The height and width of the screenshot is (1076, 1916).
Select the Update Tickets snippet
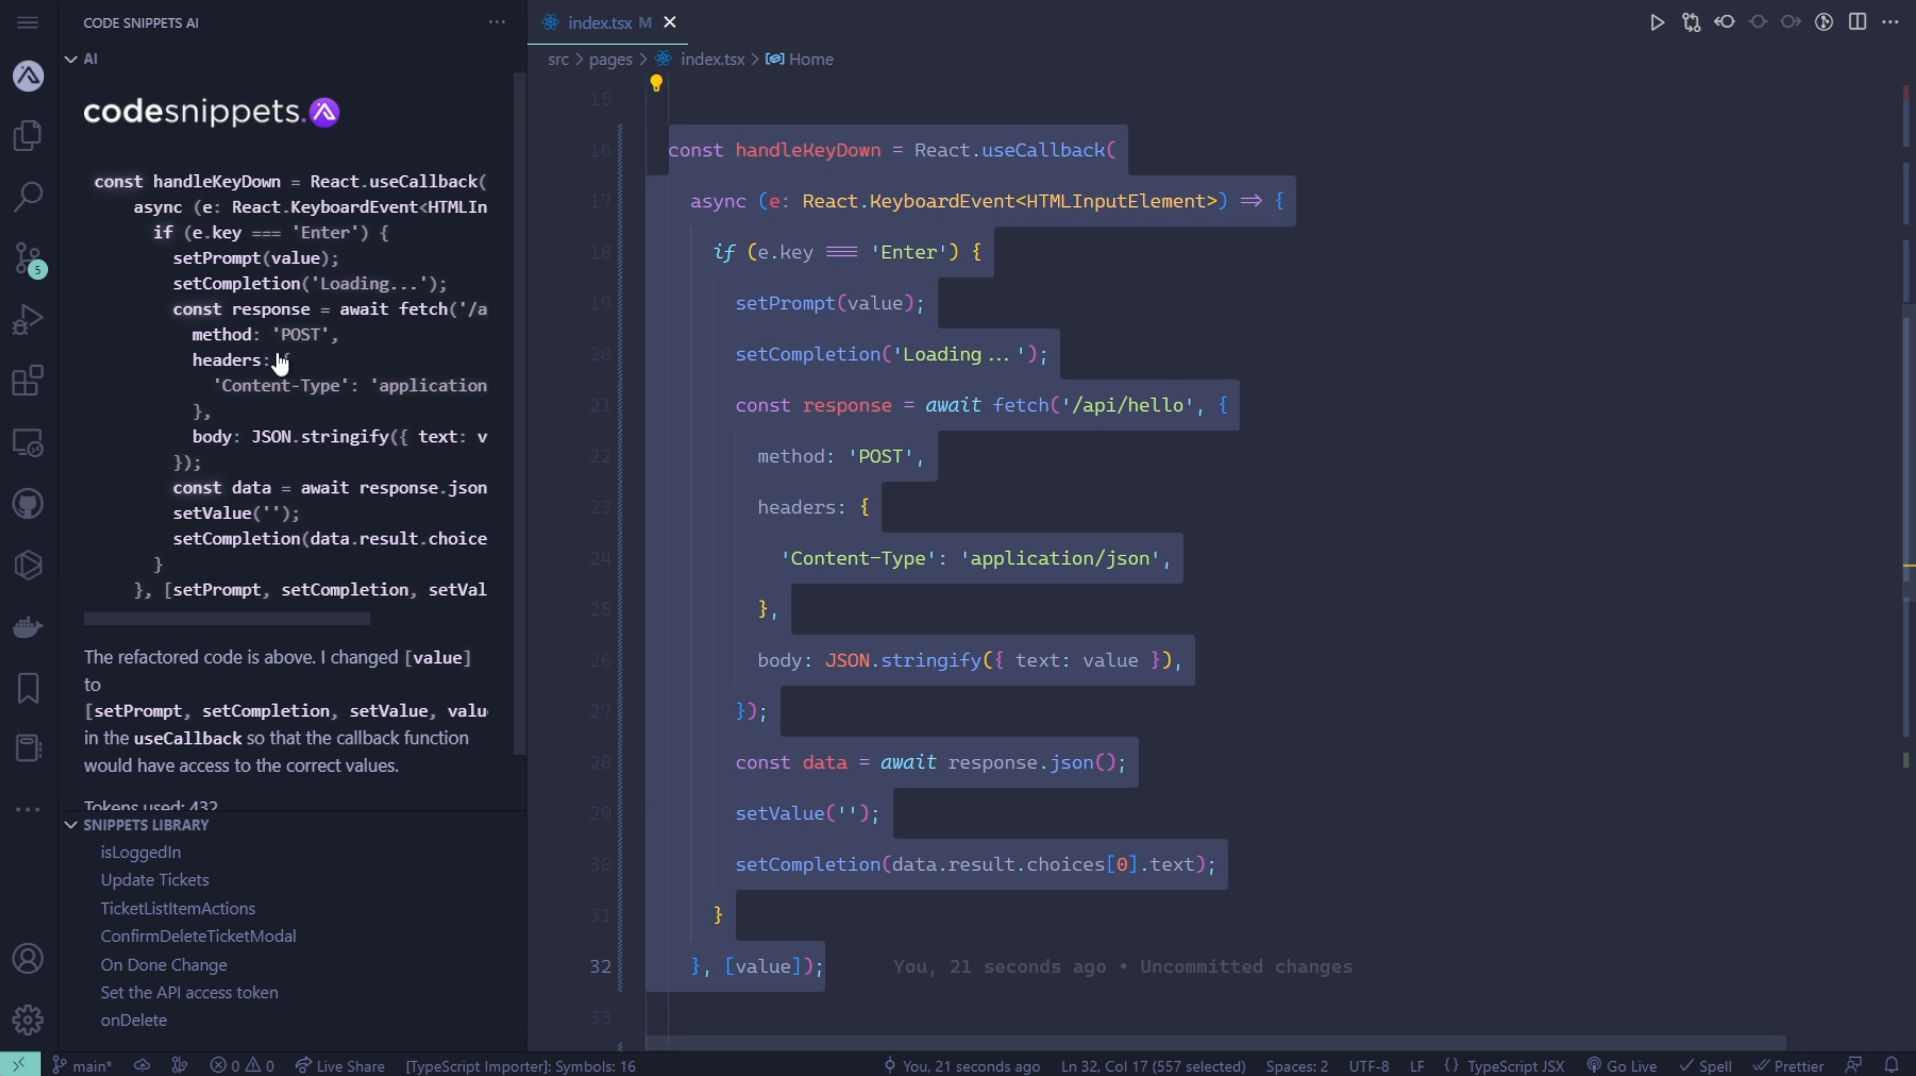[x=154, y=880]
